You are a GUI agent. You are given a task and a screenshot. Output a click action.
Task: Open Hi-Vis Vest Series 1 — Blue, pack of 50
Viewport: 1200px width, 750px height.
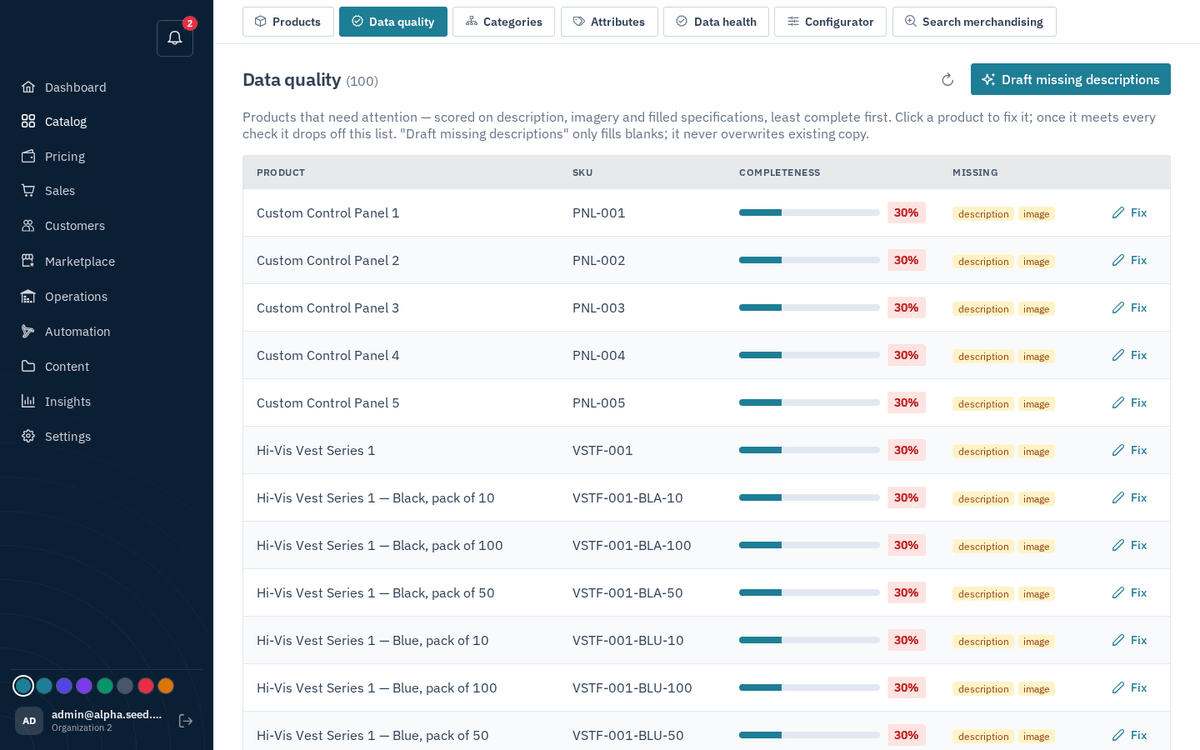coord(373,735)
